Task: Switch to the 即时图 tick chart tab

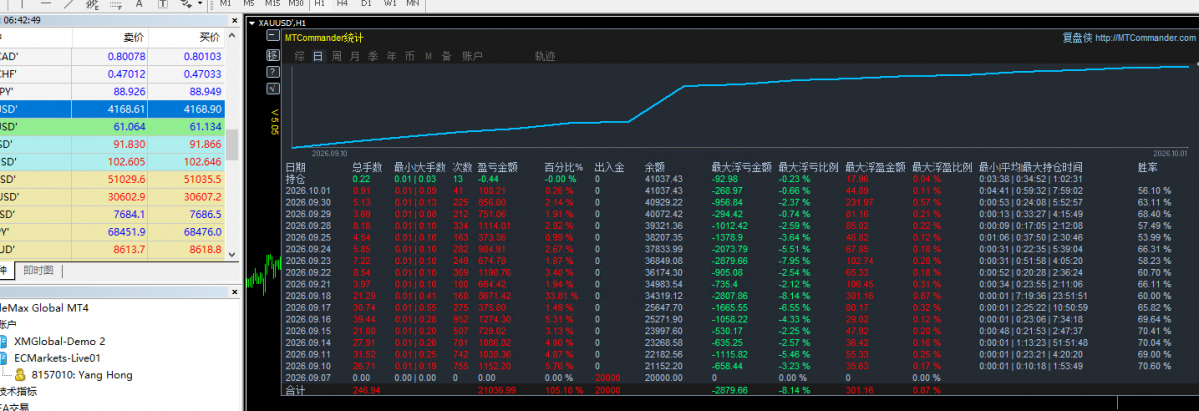Action: click(39, 270)
